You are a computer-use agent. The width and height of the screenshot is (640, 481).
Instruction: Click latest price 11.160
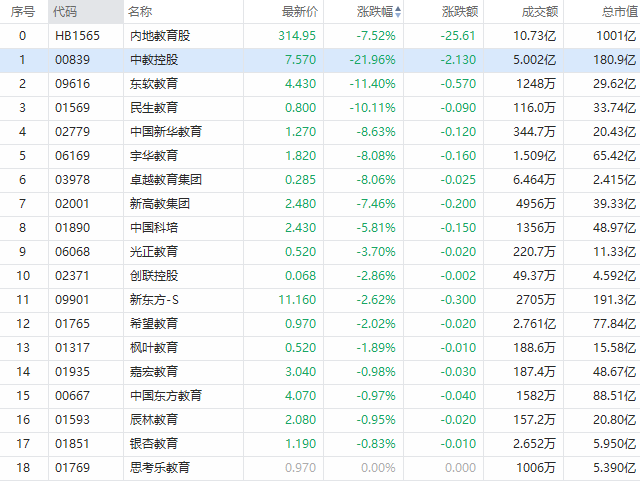point(297,300)
